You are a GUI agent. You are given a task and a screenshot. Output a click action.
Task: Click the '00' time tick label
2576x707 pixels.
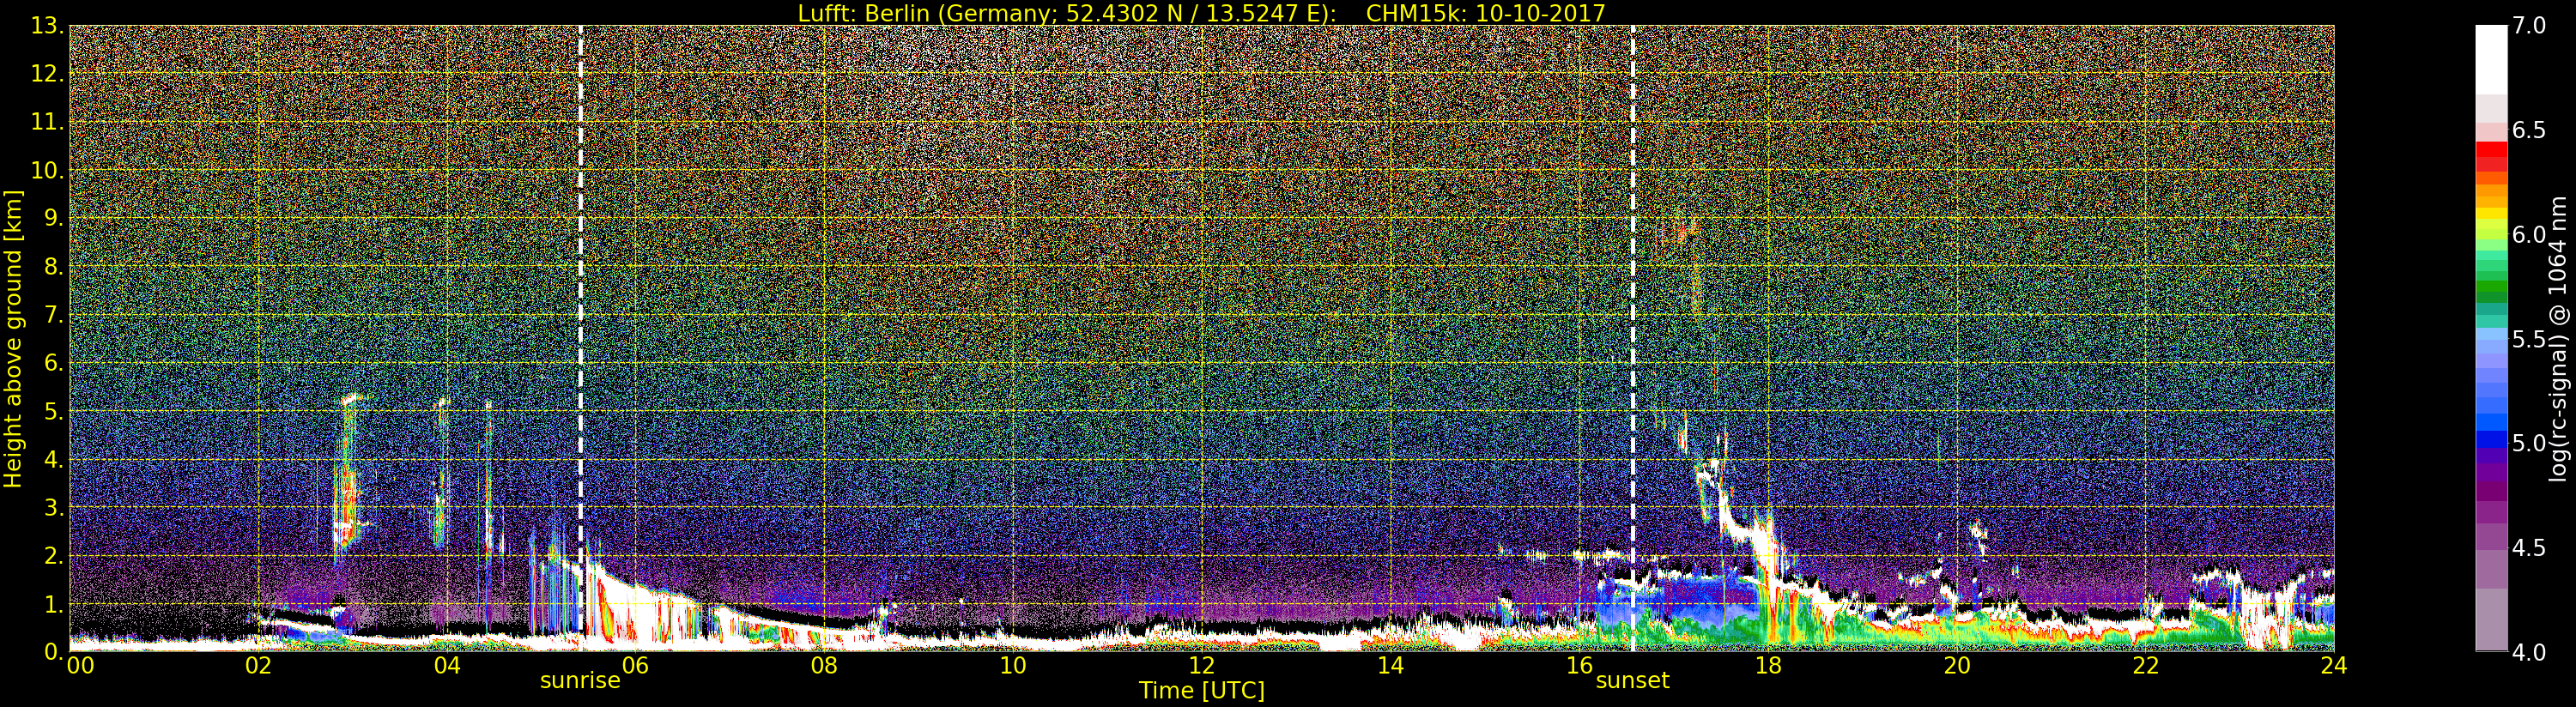[80, 666]
